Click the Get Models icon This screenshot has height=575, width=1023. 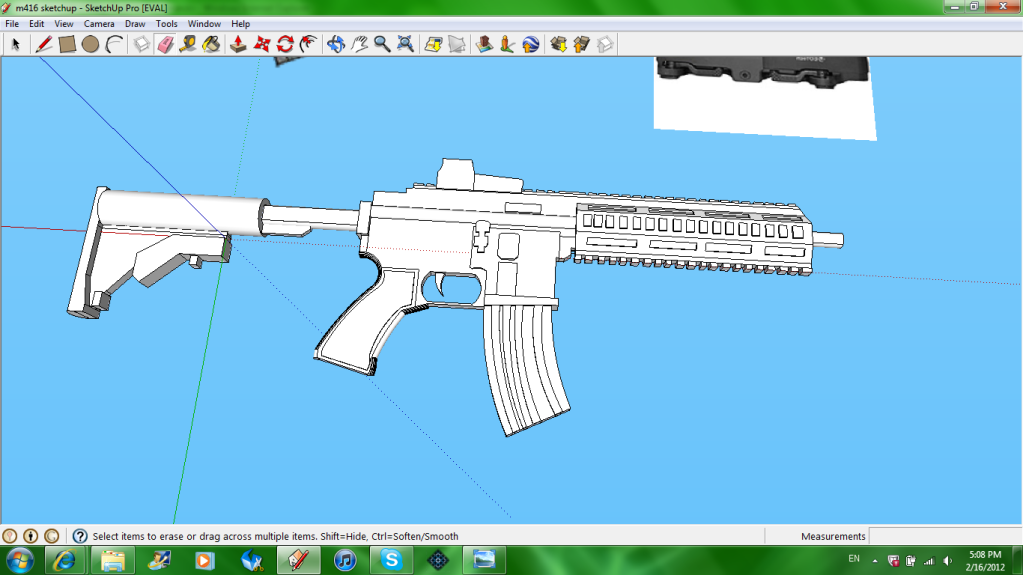(558, 44)
